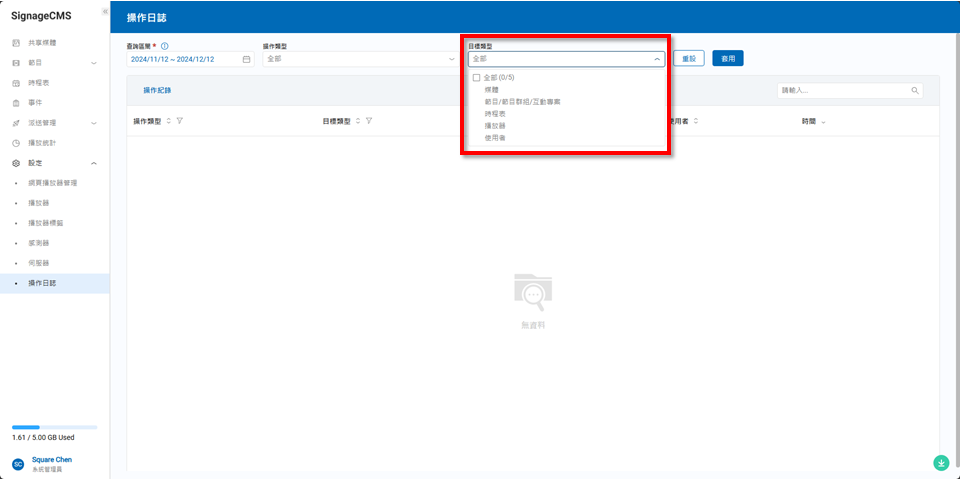Click the 套用 apply button
This screenshot has height=480, width=960.
point(728,59)
